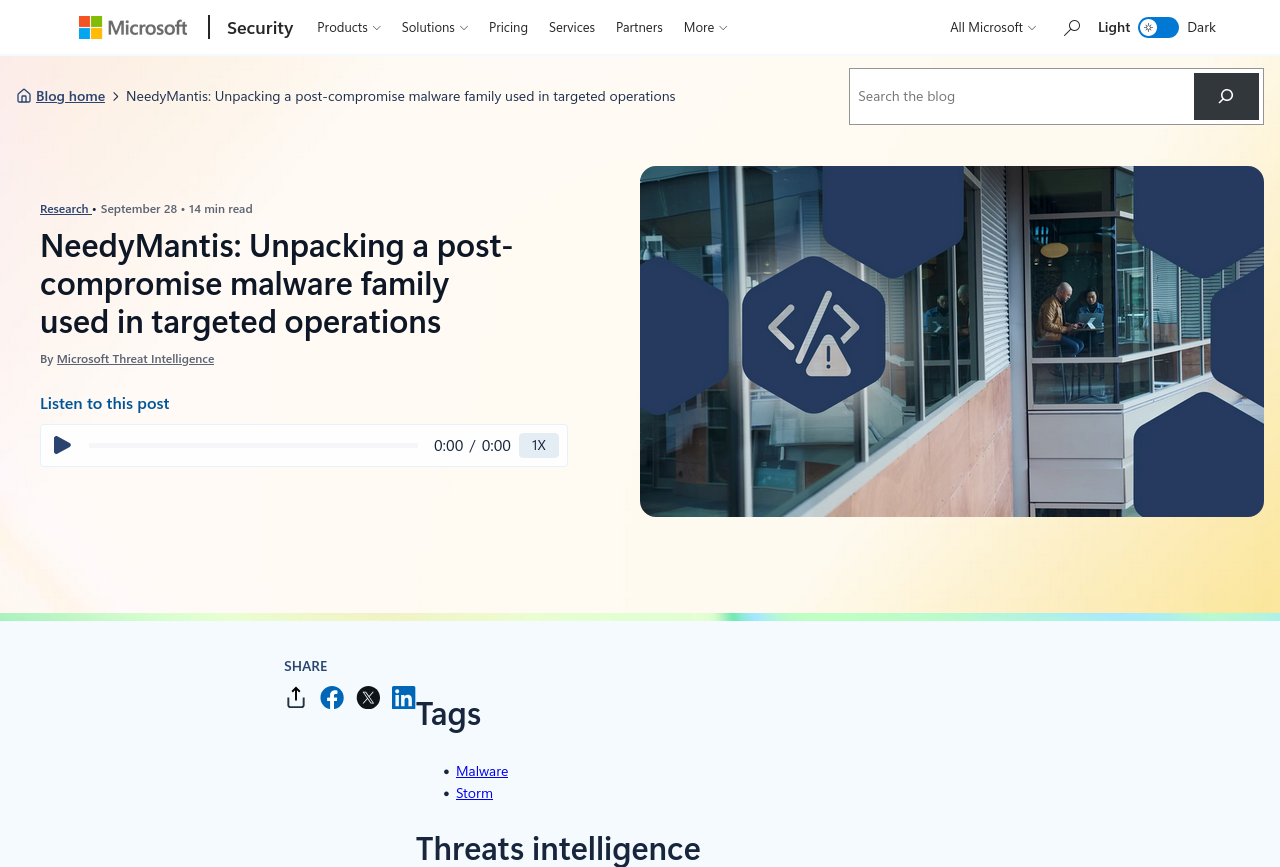Expand the Solutions dropdown menu
This screenshot has height=867, width=1280.
[435, 27]
